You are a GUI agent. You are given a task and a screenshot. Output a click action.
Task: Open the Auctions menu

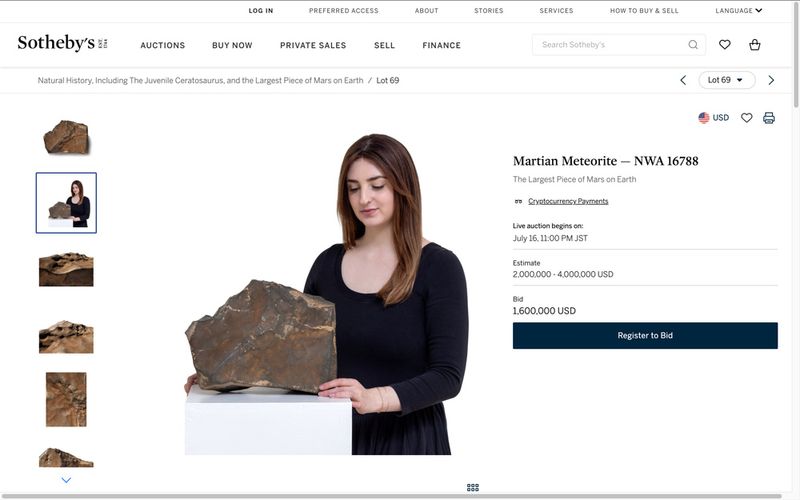pyautogui.click(x=162, y=45)
